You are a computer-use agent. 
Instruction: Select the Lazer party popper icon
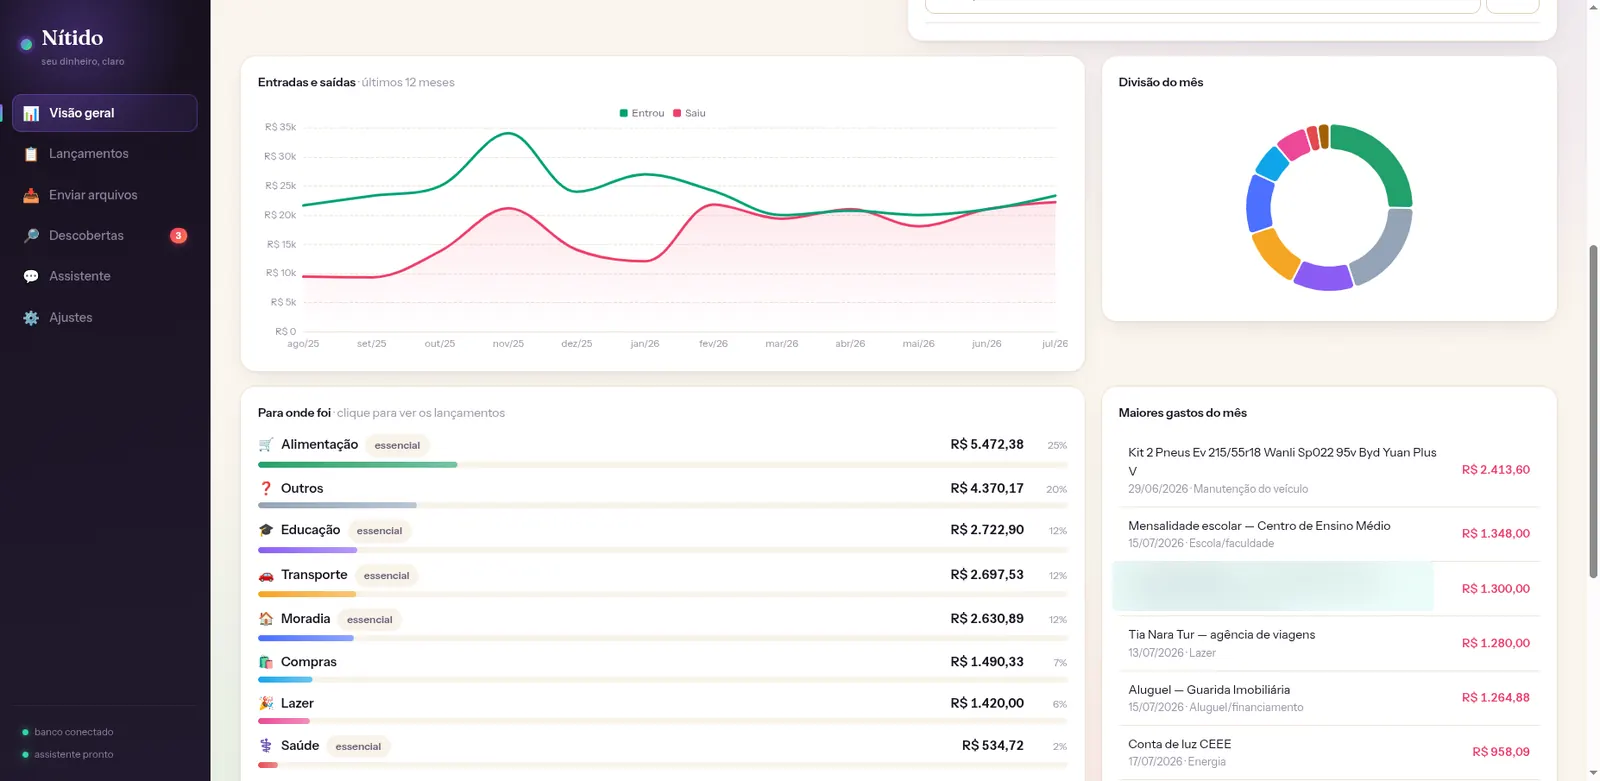266,703
